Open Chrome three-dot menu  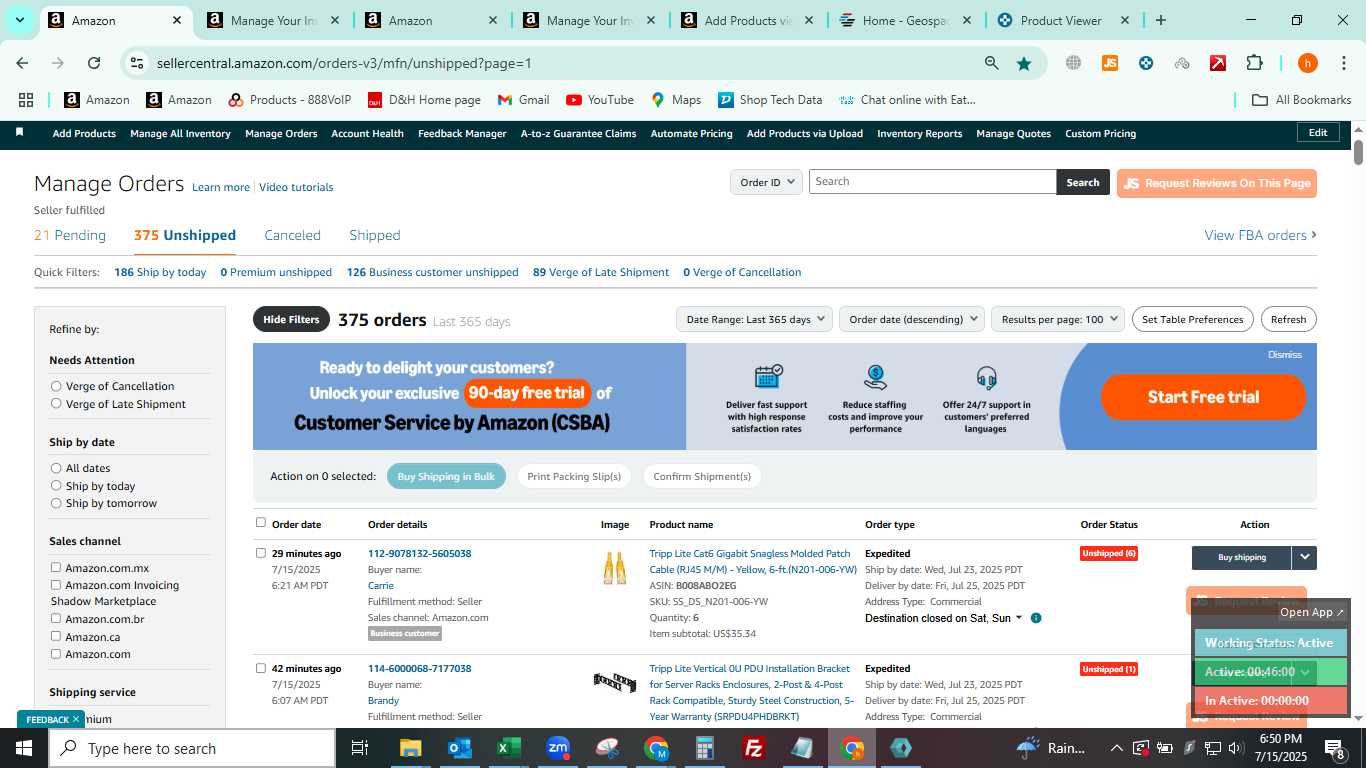pyautogui.click(x=1343, y=63)
